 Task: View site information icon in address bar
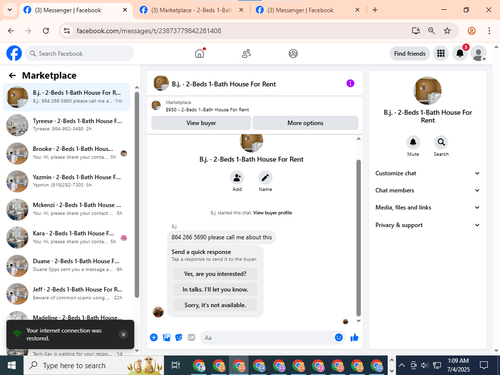pyautogui.click(x=67, y=31)
